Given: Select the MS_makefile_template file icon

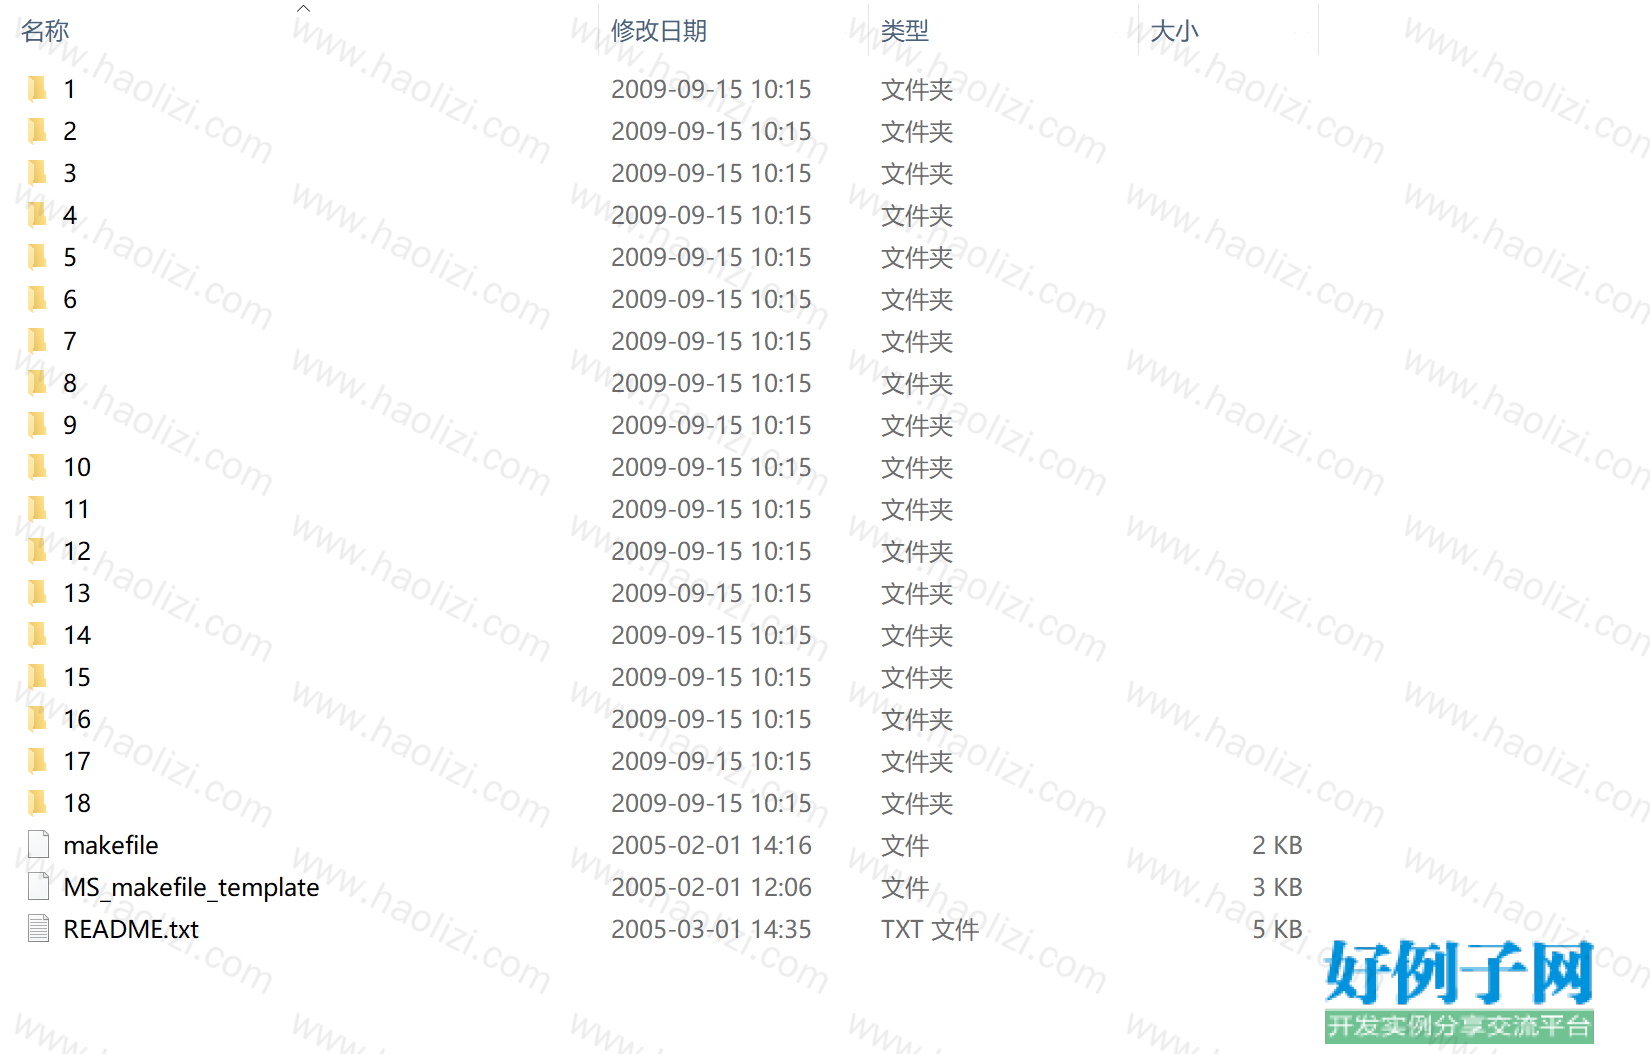Looking at the screenshot, I should pyautogui.click(x=38, y=887).
